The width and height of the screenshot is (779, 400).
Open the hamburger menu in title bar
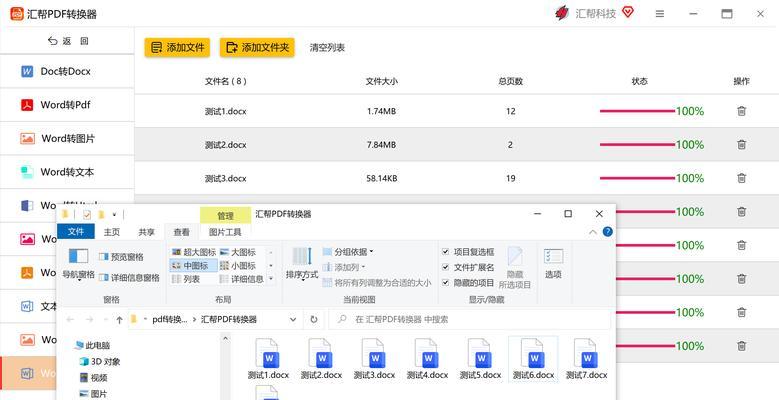point(660,14)
